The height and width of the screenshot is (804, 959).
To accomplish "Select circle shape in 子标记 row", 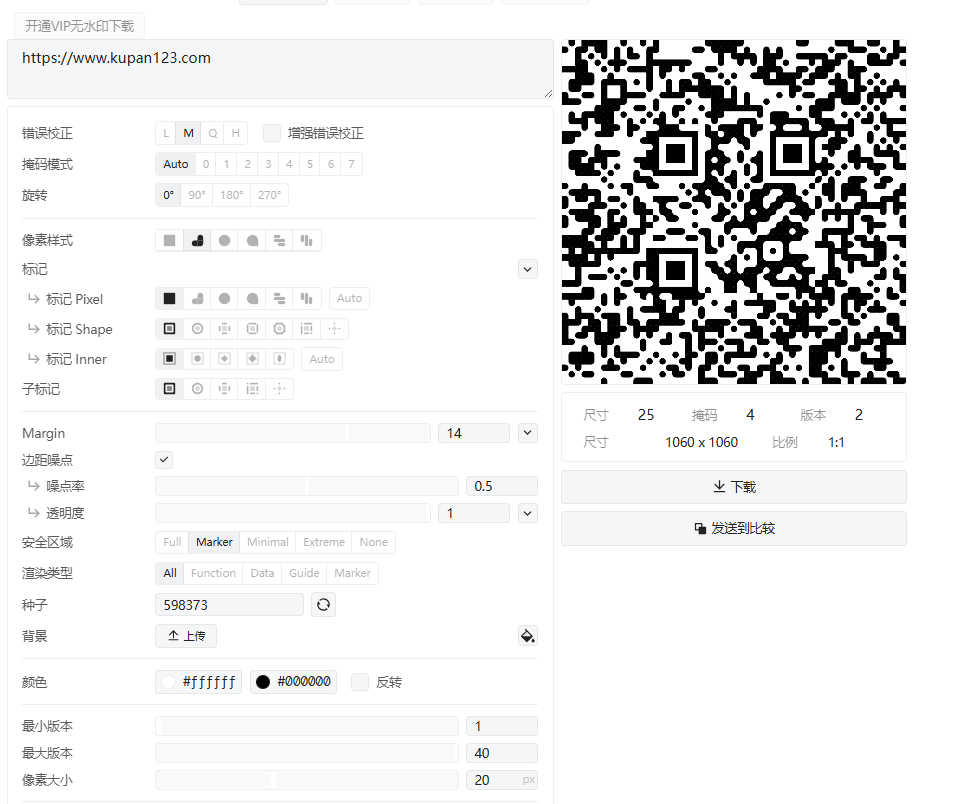I will coord(198,389).
